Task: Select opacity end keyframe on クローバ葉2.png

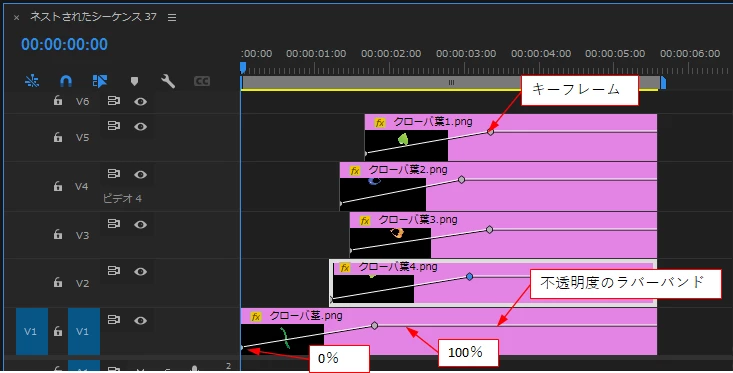Action: 461,180
